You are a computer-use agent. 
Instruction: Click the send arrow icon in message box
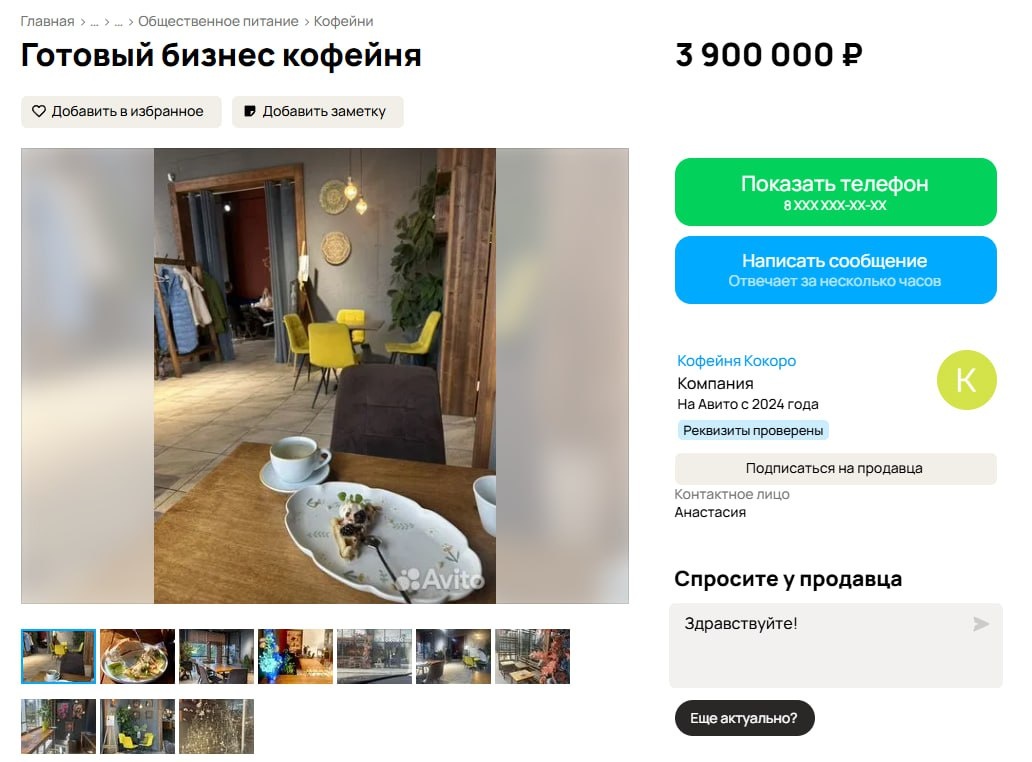[x=981, y=624]
